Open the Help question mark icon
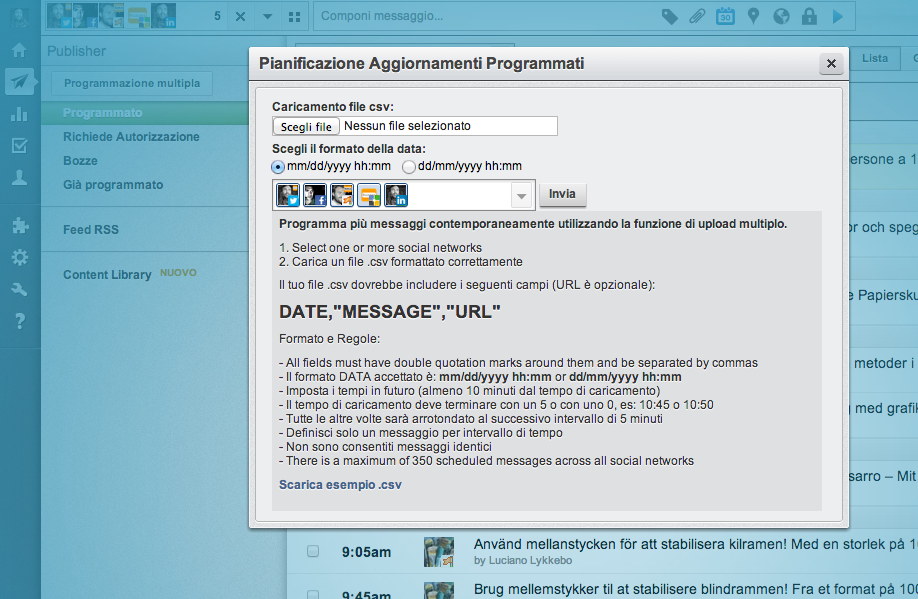This screenshot has width=918, height=599. (20, 321)
